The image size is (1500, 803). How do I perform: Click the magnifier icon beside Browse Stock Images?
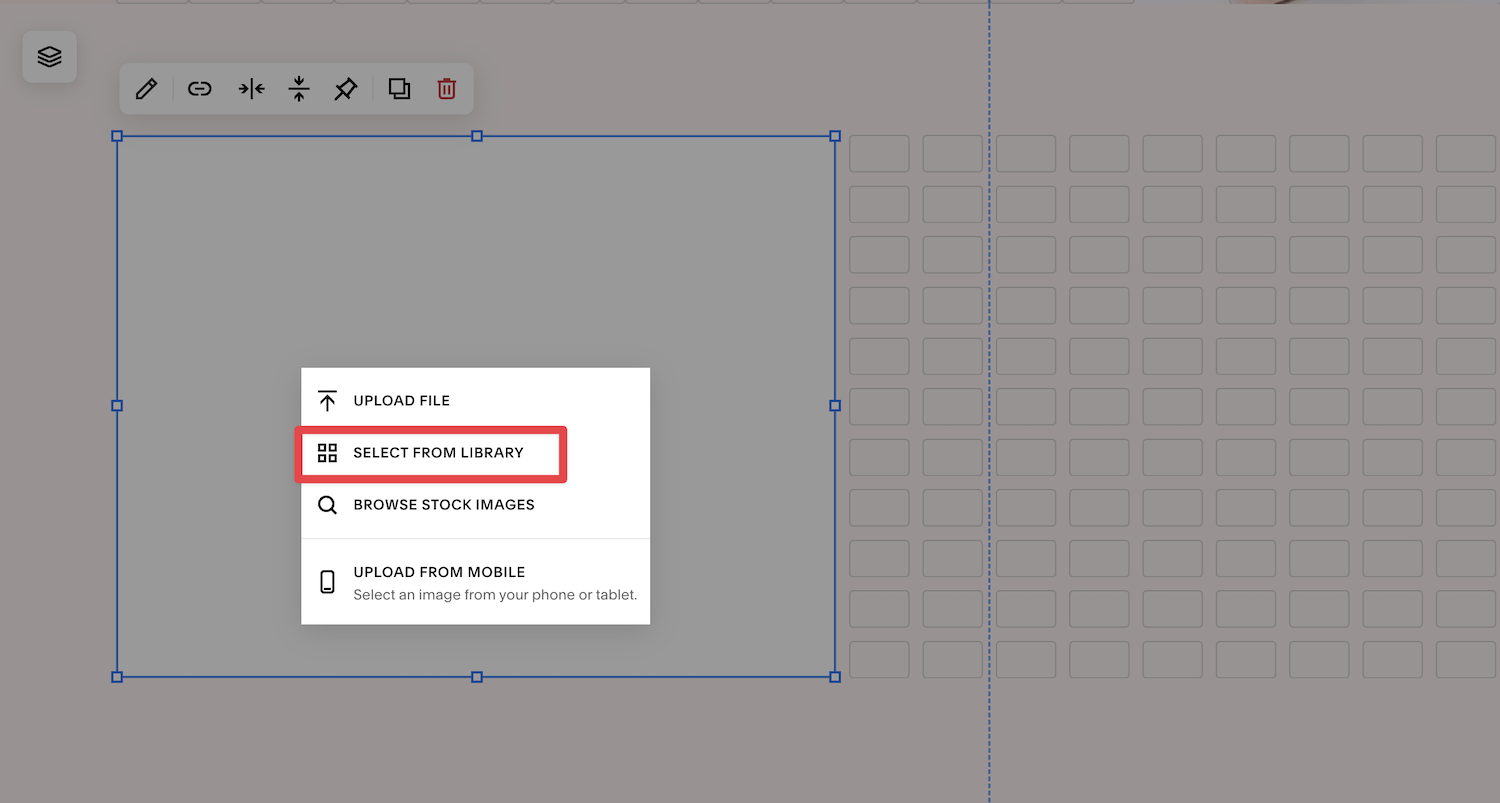click(327, 504)
